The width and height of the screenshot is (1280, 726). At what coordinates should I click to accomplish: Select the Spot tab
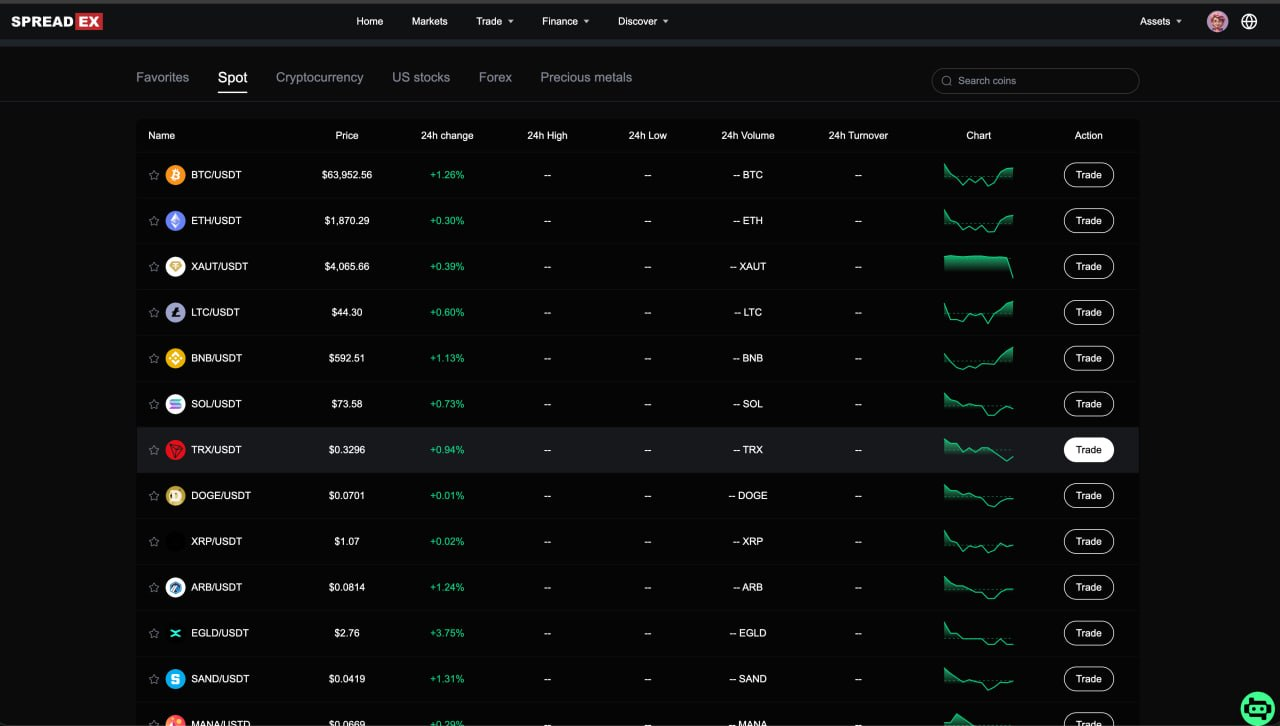point(232,77)
